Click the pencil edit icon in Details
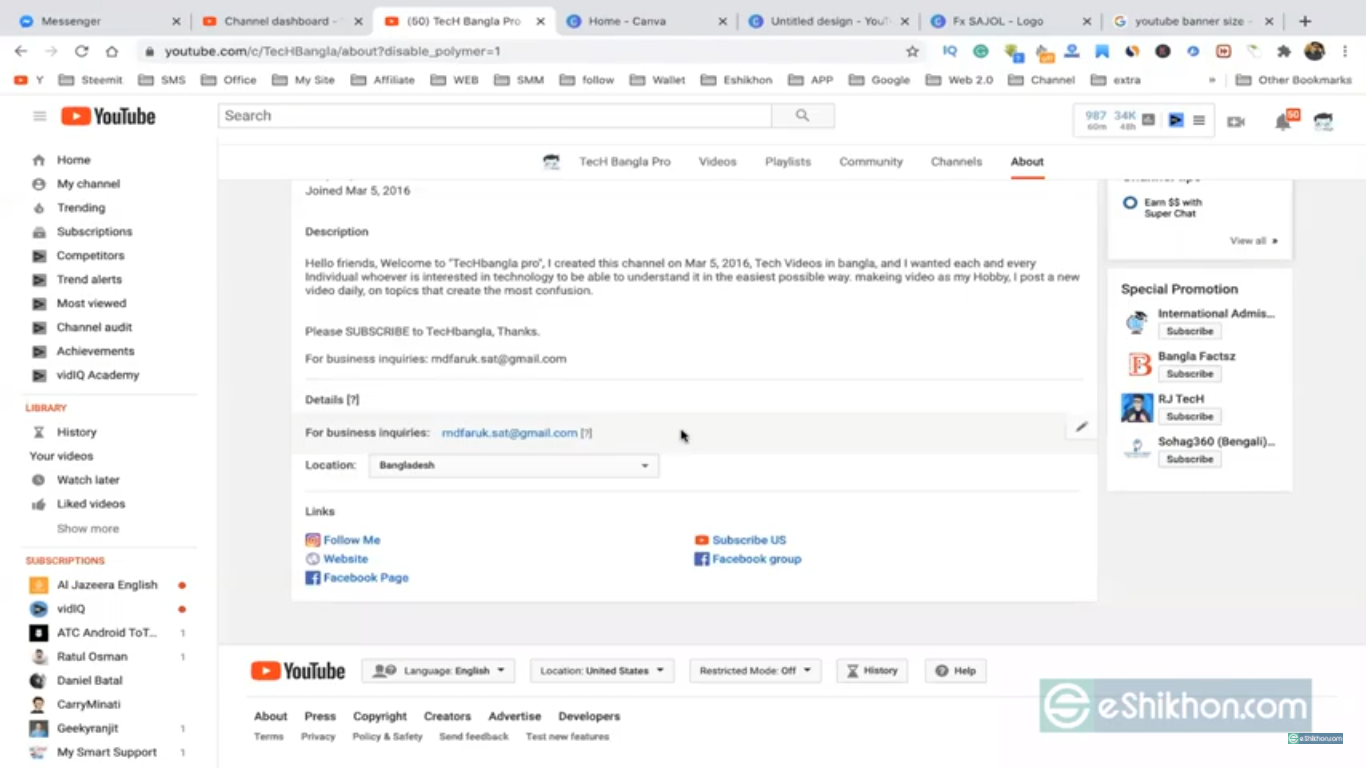The width and height of the screenshot is (1366, 768). [1081, 427]
